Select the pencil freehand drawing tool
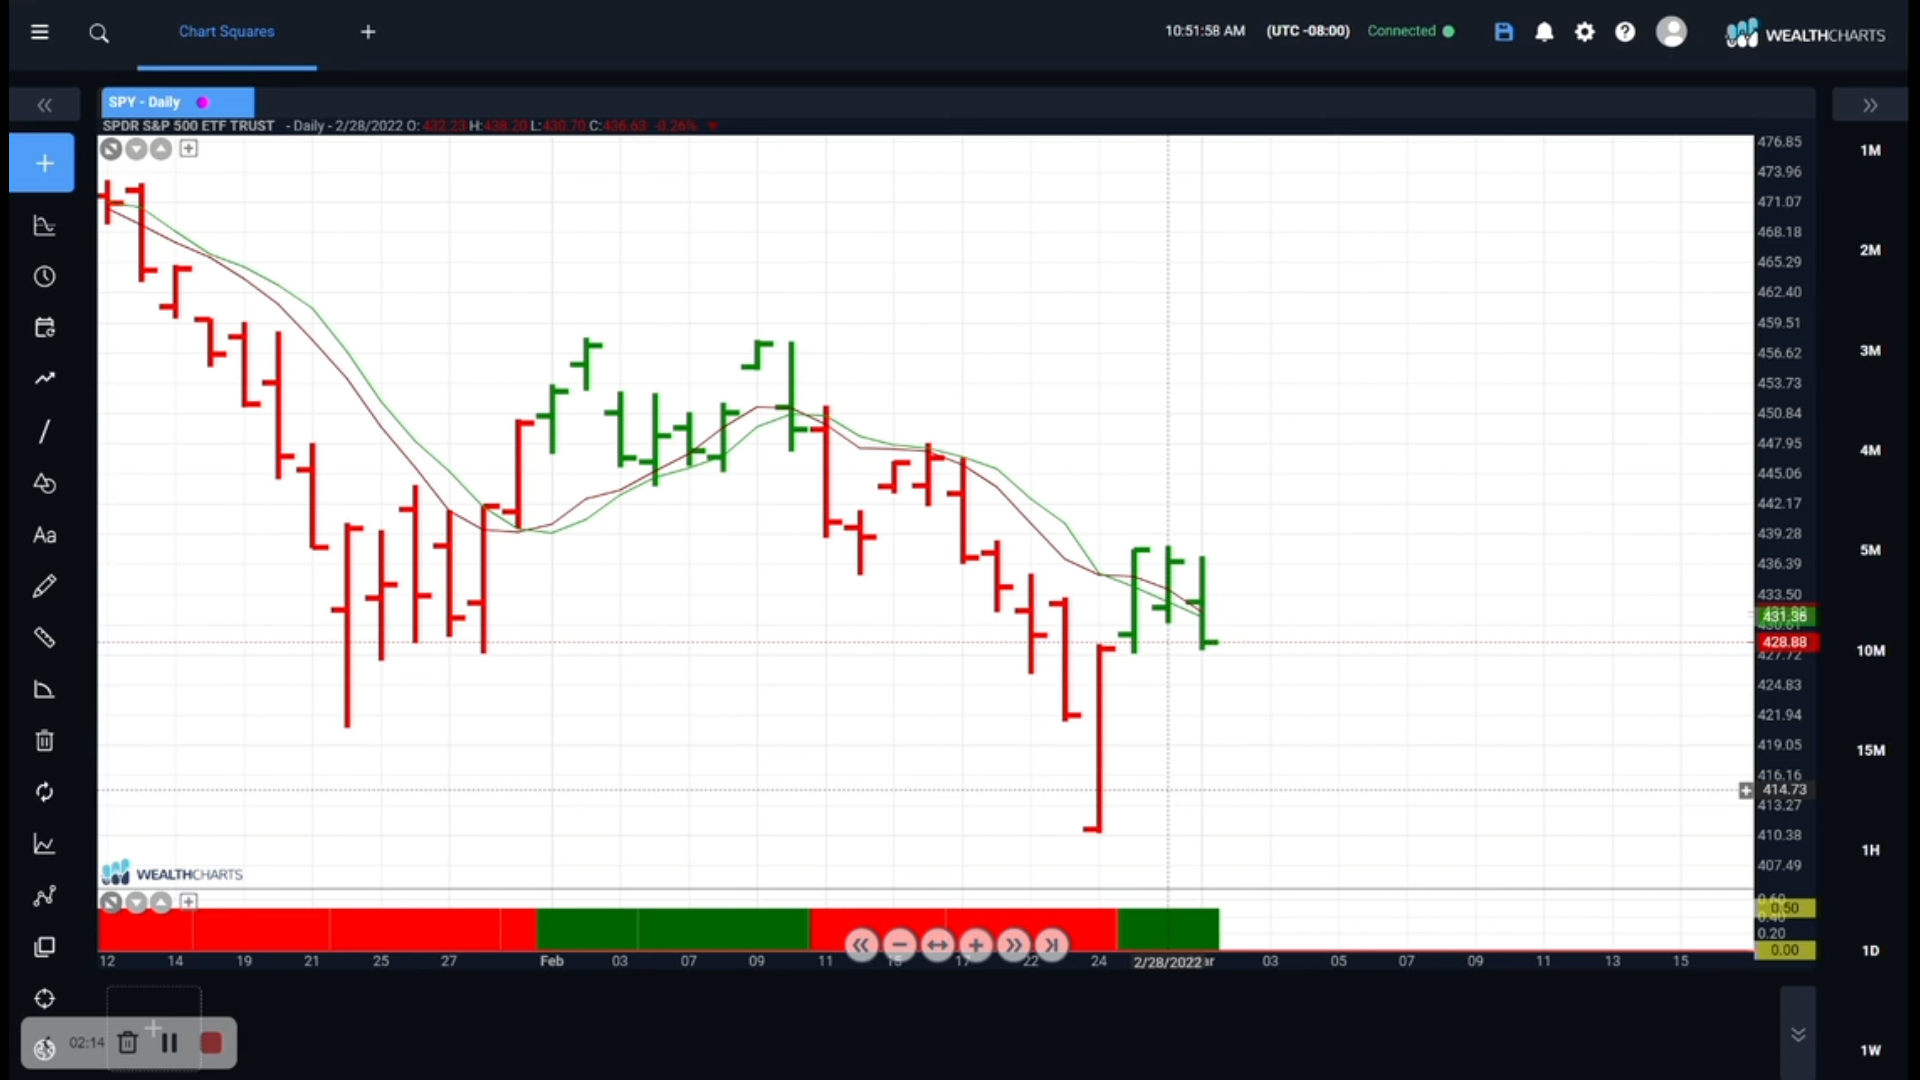Image resolution: width=1920 pixels, height=1080 pixels. point(44,586)
